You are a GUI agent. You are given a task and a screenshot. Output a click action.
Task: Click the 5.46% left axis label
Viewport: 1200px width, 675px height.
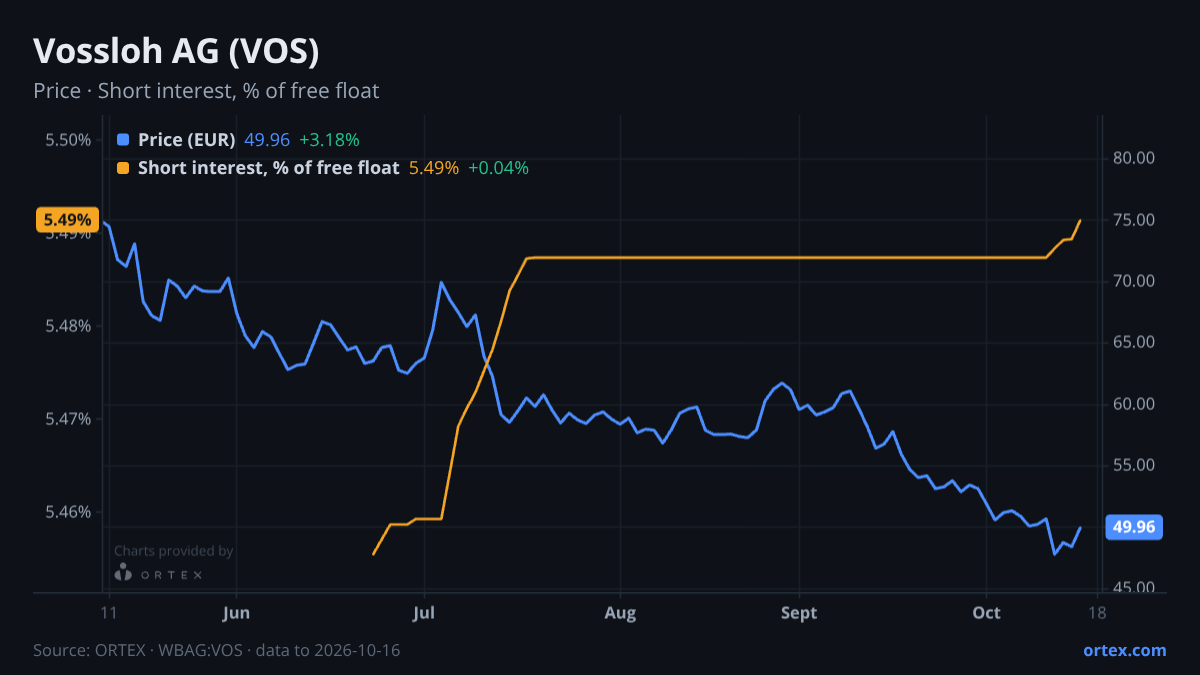68,512
